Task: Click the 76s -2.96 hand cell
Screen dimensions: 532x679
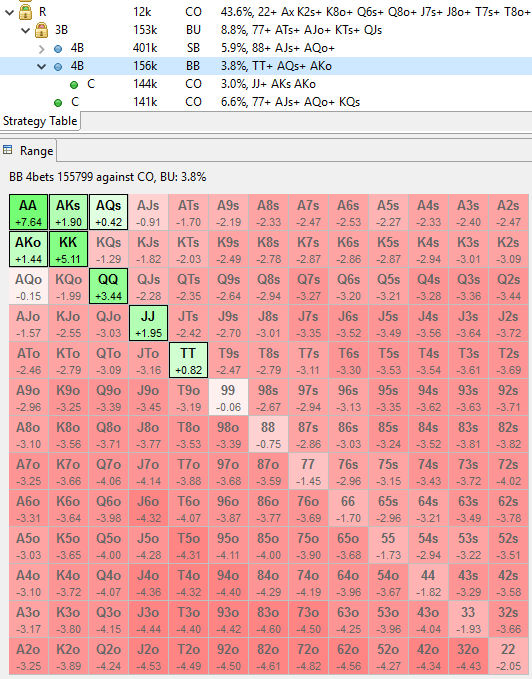Action: tap(348, 471)
